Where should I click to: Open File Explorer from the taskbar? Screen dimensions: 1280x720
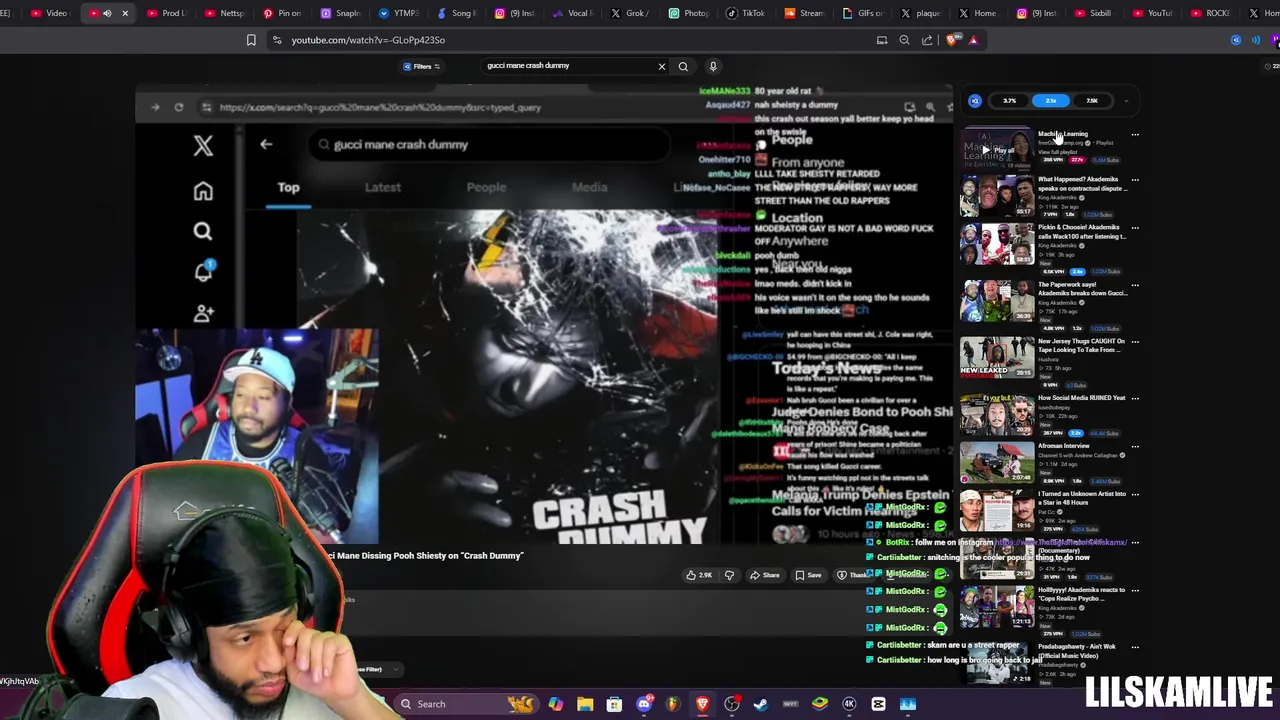tap(585, 704)
